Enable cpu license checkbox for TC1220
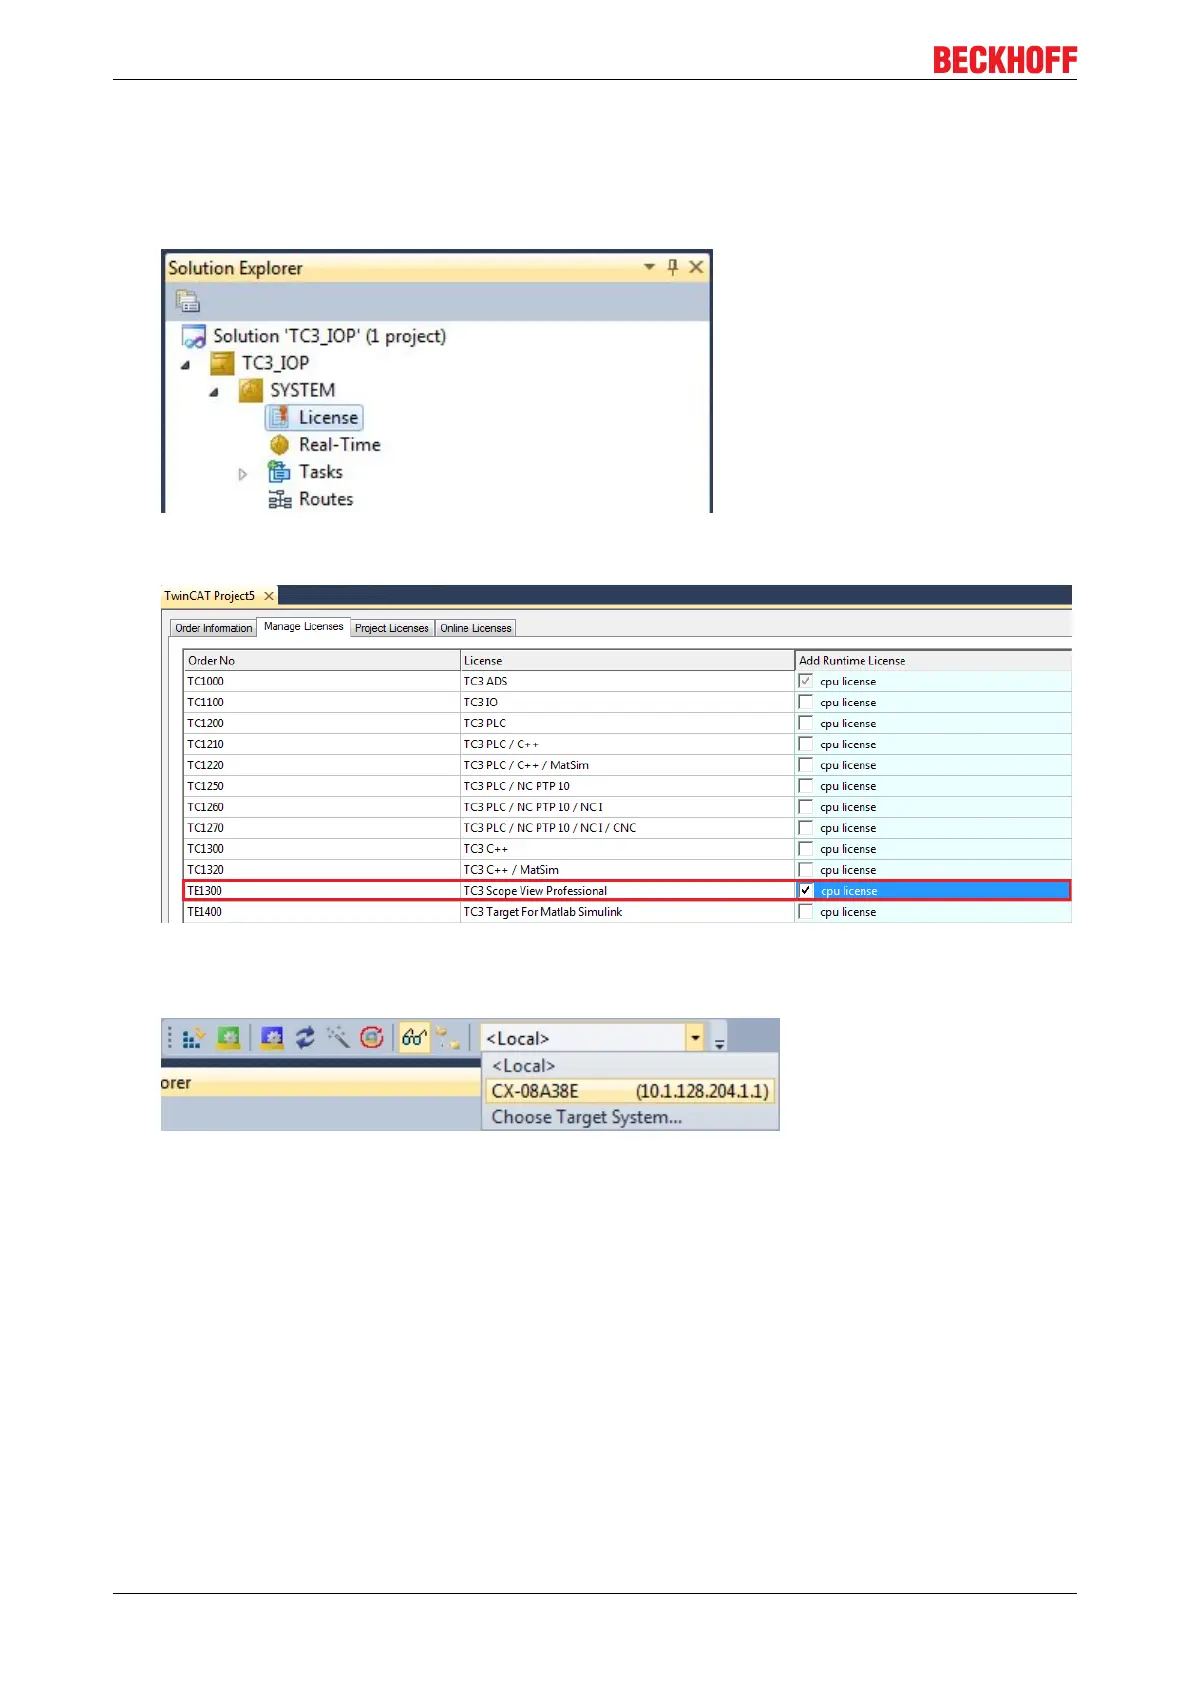This screenshot has height=1684, width=1191. tap(806, 765)
